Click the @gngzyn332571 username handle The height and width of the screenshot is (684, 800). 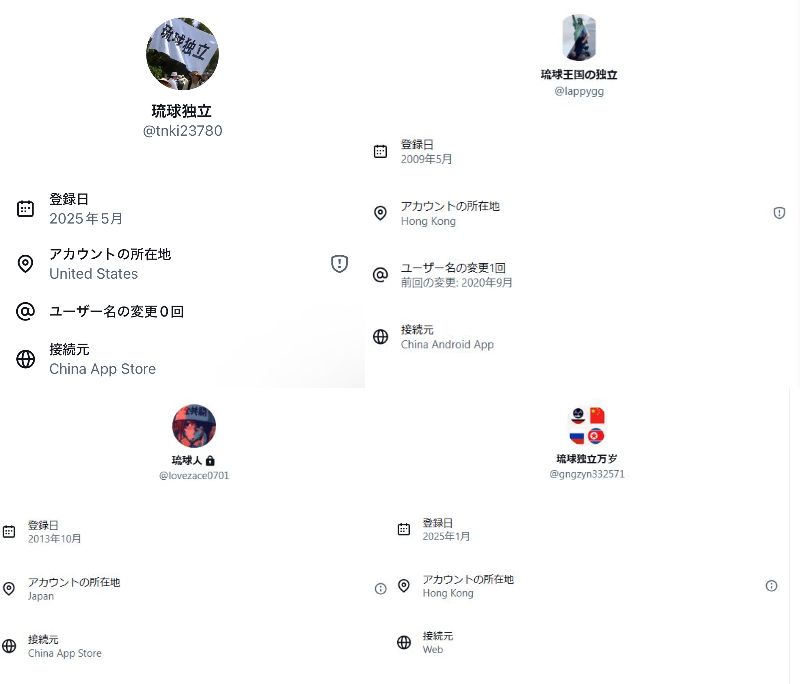tap(587, 474)
